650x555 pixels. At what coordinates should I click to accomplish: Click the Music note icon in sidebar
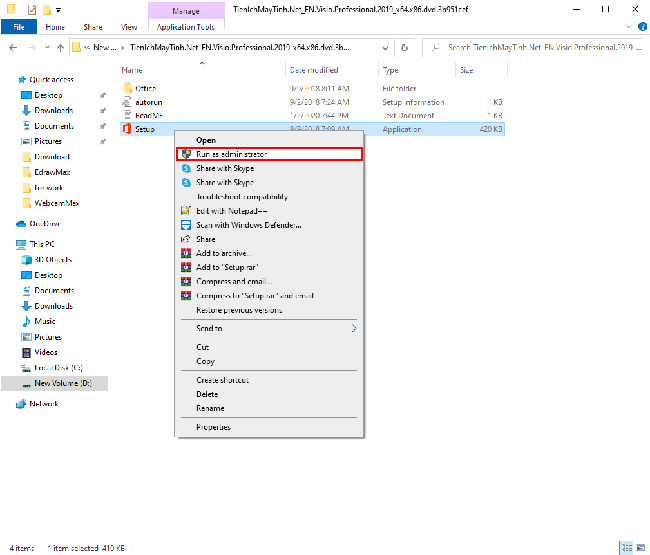click(x=26, y=321)
